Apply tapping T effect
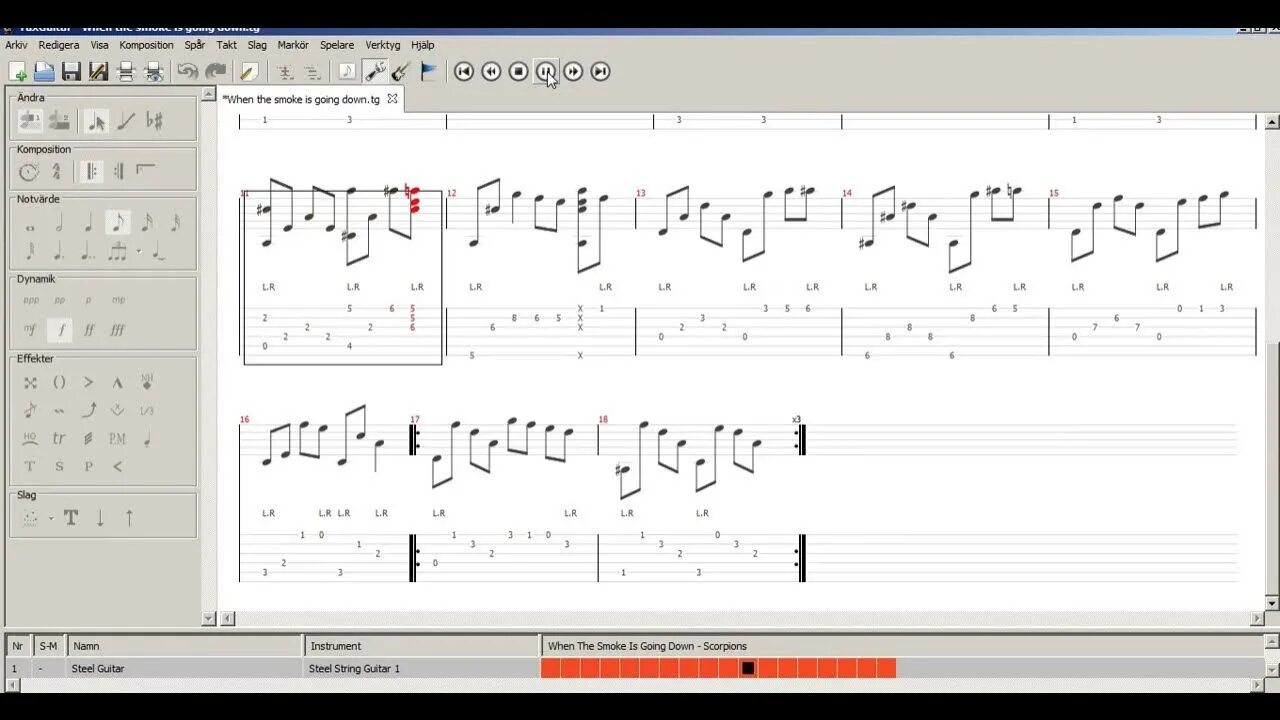This screenshot has height=720, width=1280. pyautogui.click(x=30, y=467)
